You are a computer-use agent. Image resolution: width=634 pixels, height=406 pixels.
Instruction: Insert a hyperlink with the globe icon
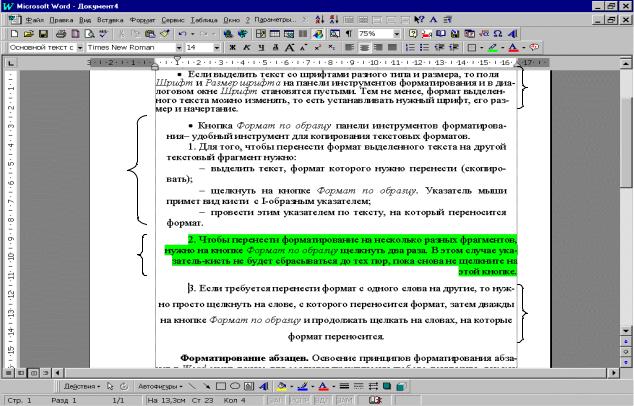click(x=228, y=34)
